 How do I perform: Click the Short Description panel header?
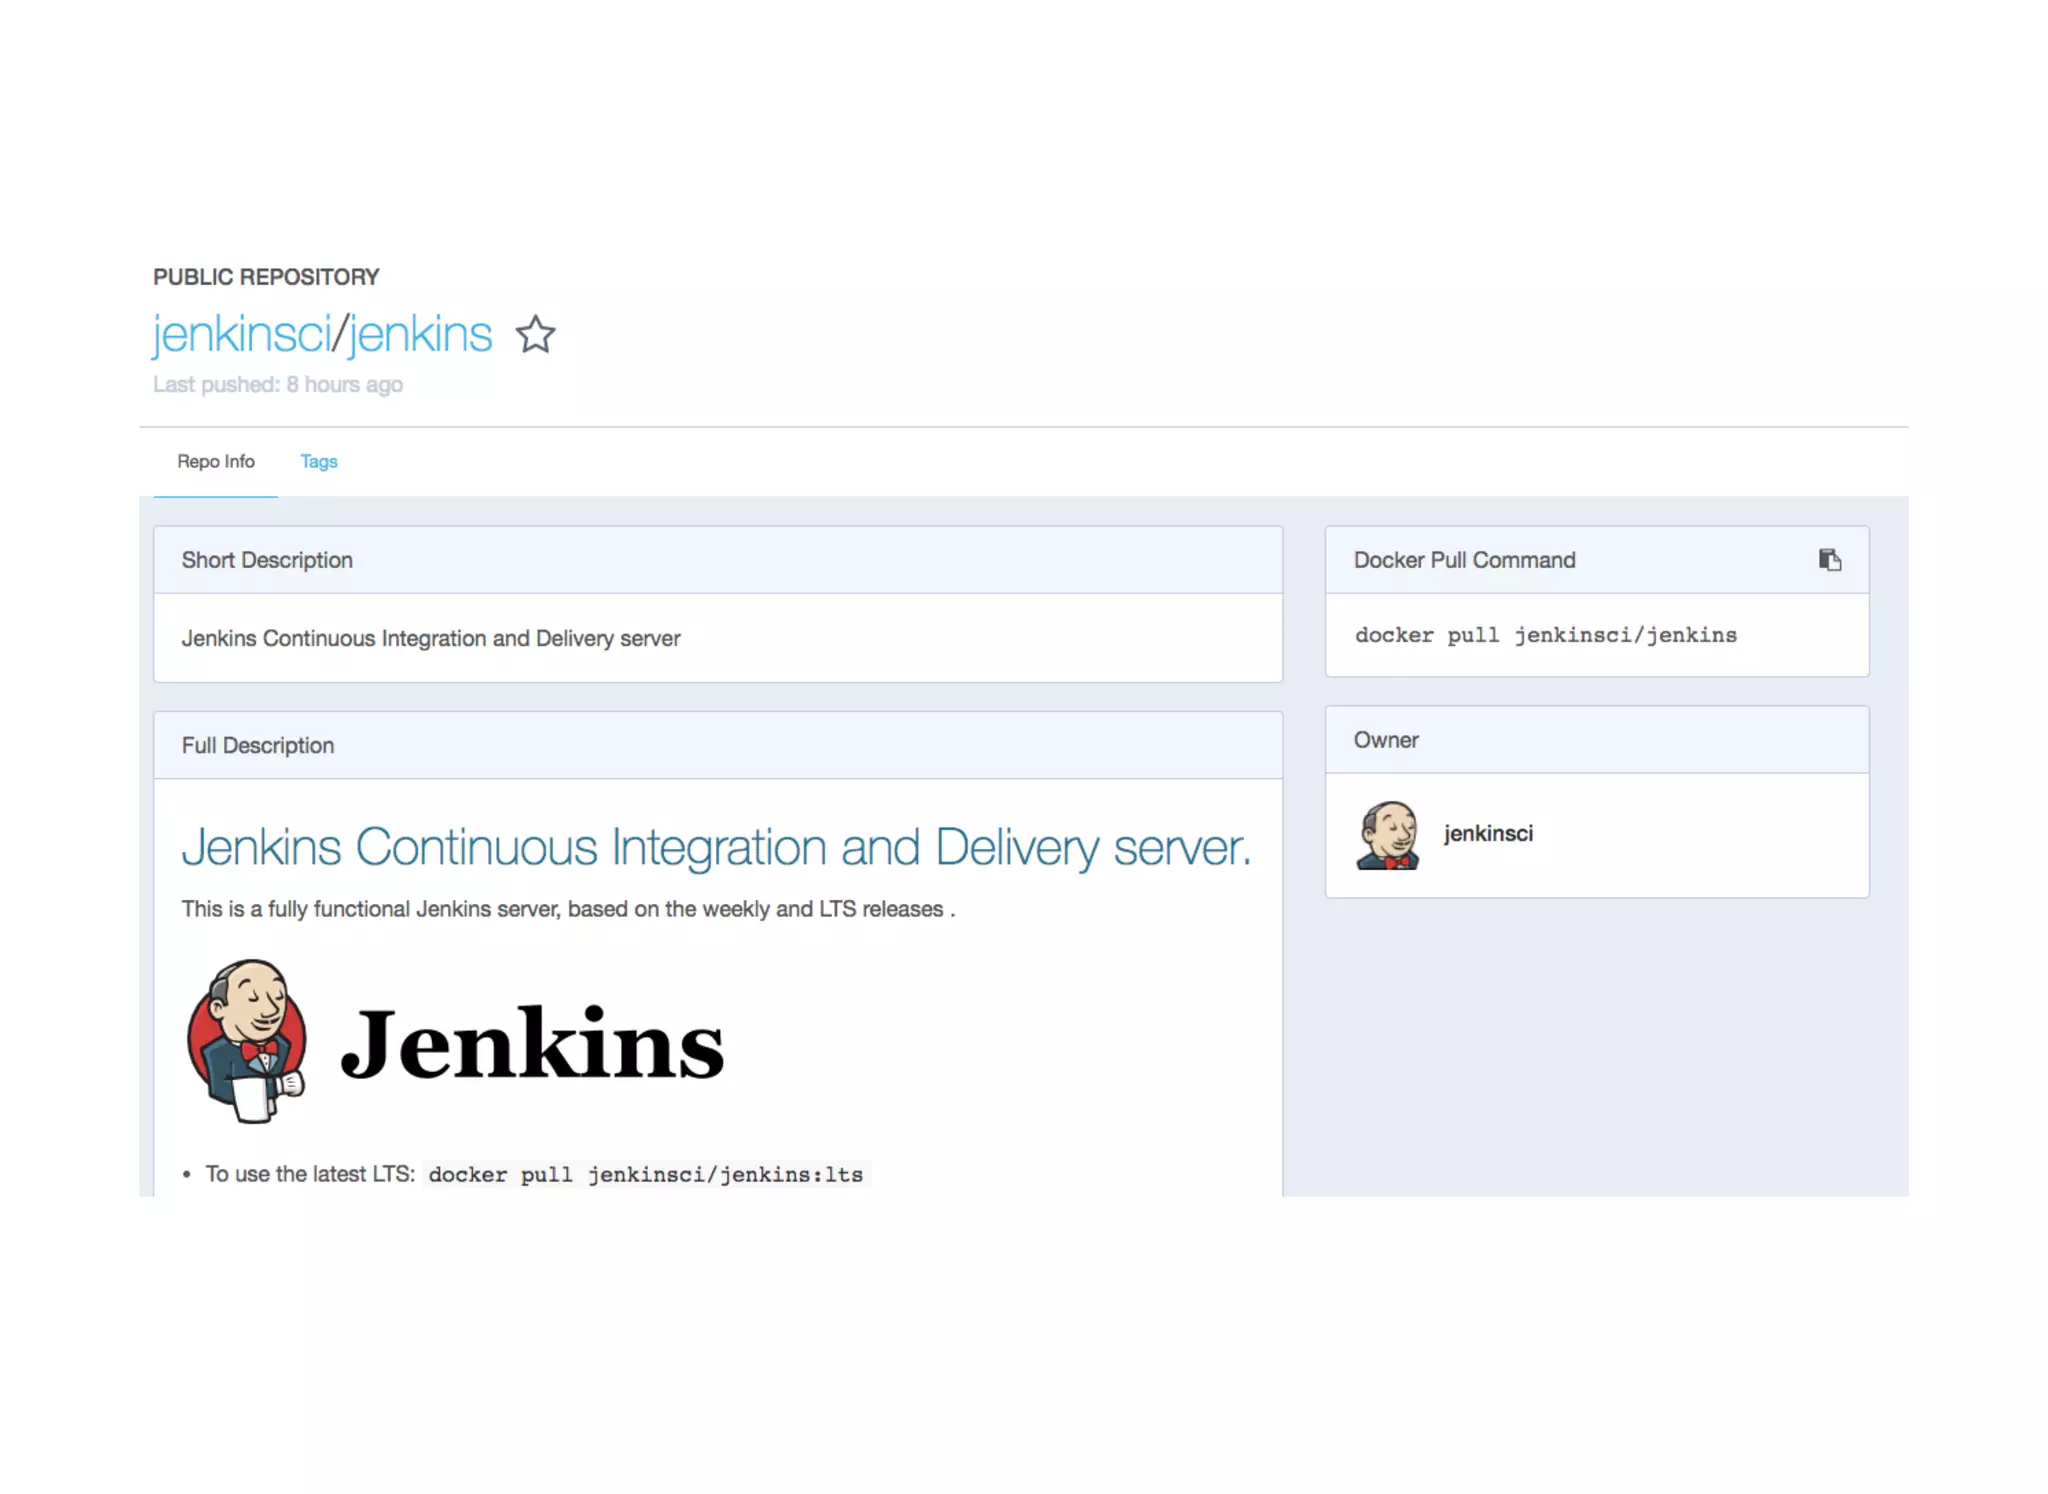(x=267, y=560)
